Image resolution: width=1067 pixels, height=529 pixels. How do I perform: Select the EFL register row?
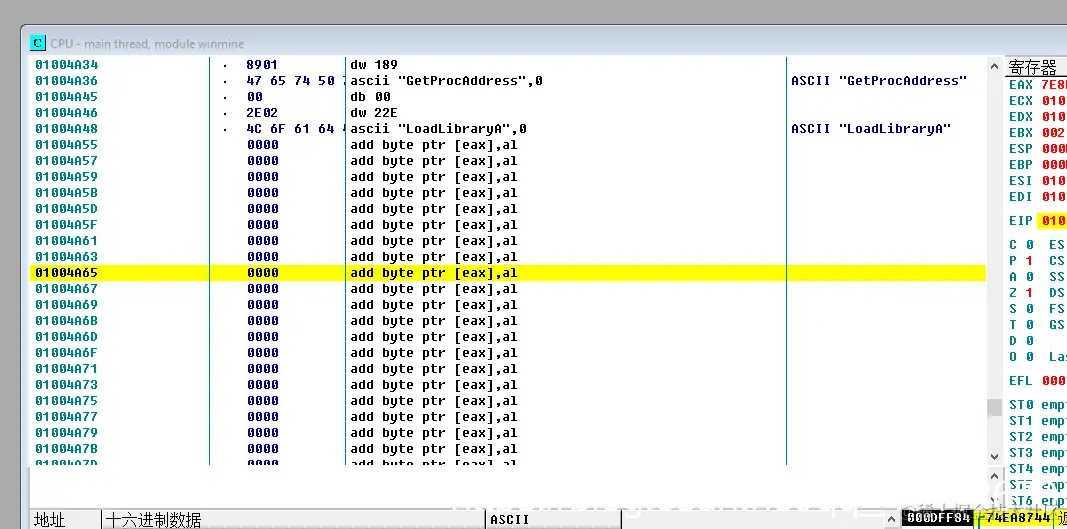[x=1037, y=381]
